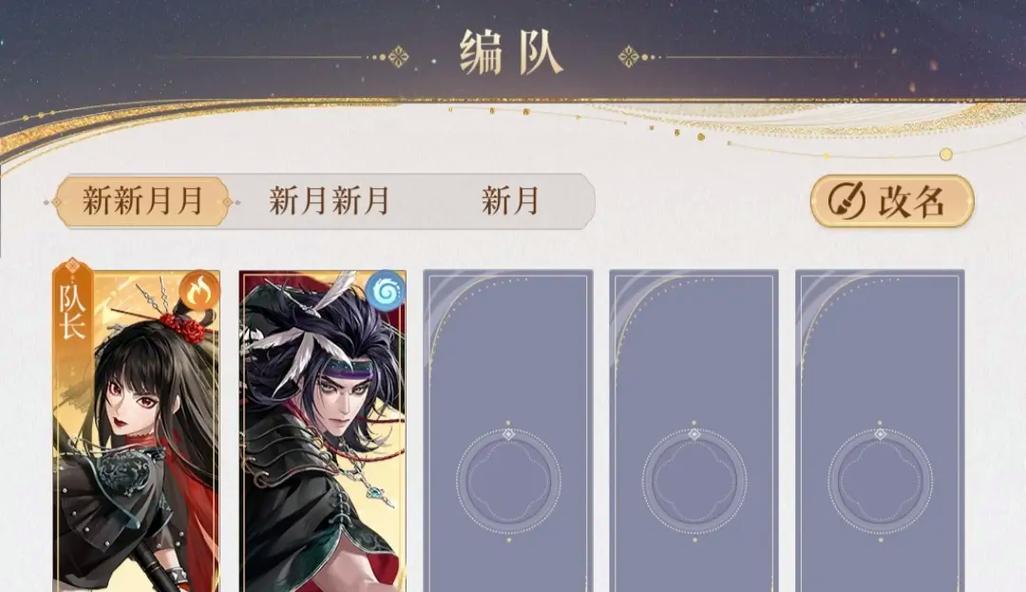Add a member to the fifth empty slot
The height and width of the screenshot is (592, 1026).
879,430
